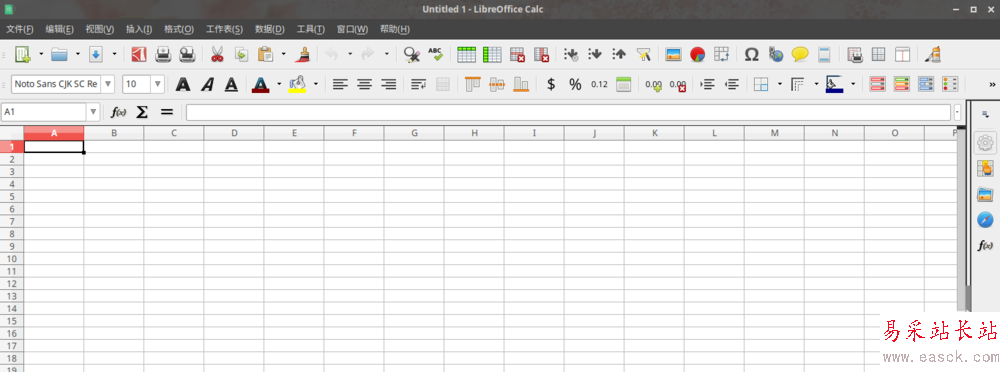The image size is (1000, 372).
Task: Open Find & Replace
Action: tap(411, 55)
